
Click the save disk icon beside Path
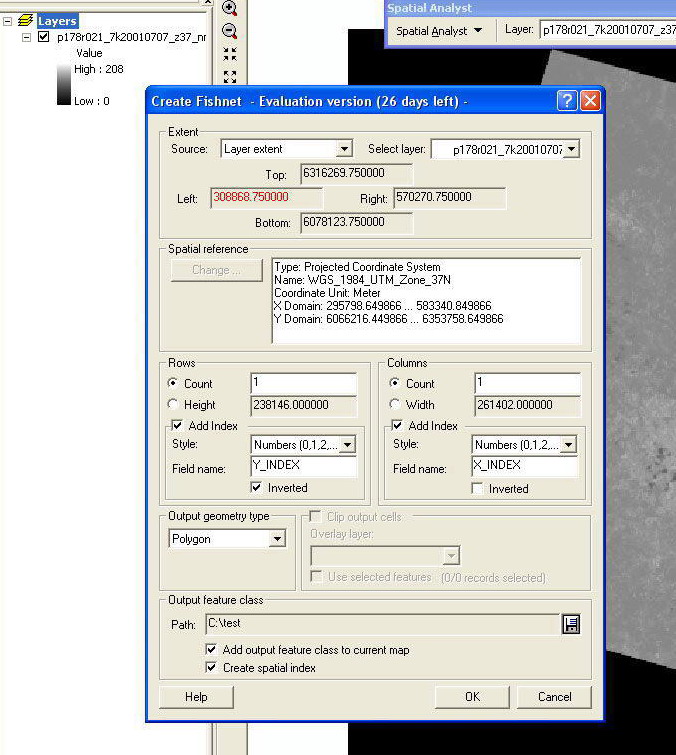[571, 624]
